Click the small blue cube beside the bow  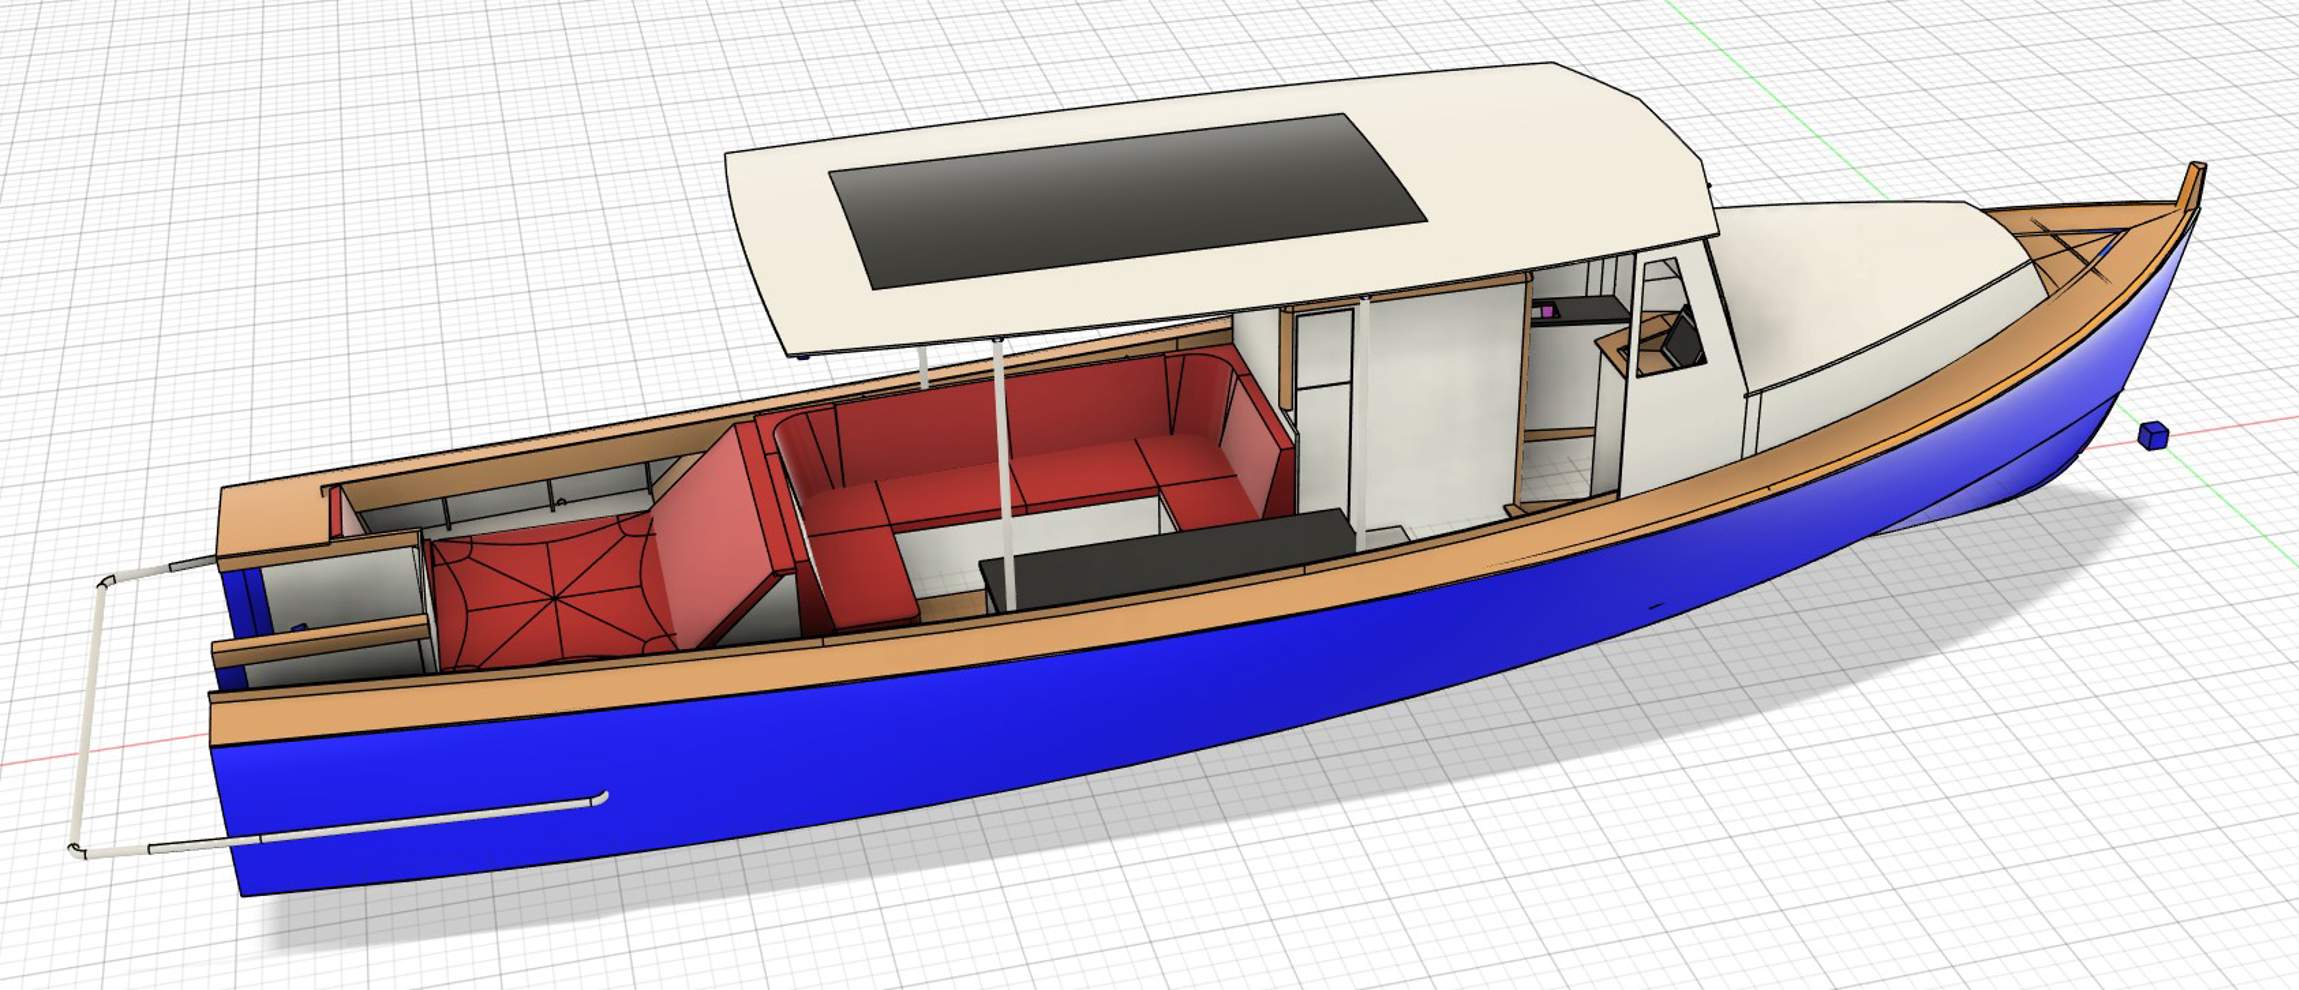pos(2152,435)
